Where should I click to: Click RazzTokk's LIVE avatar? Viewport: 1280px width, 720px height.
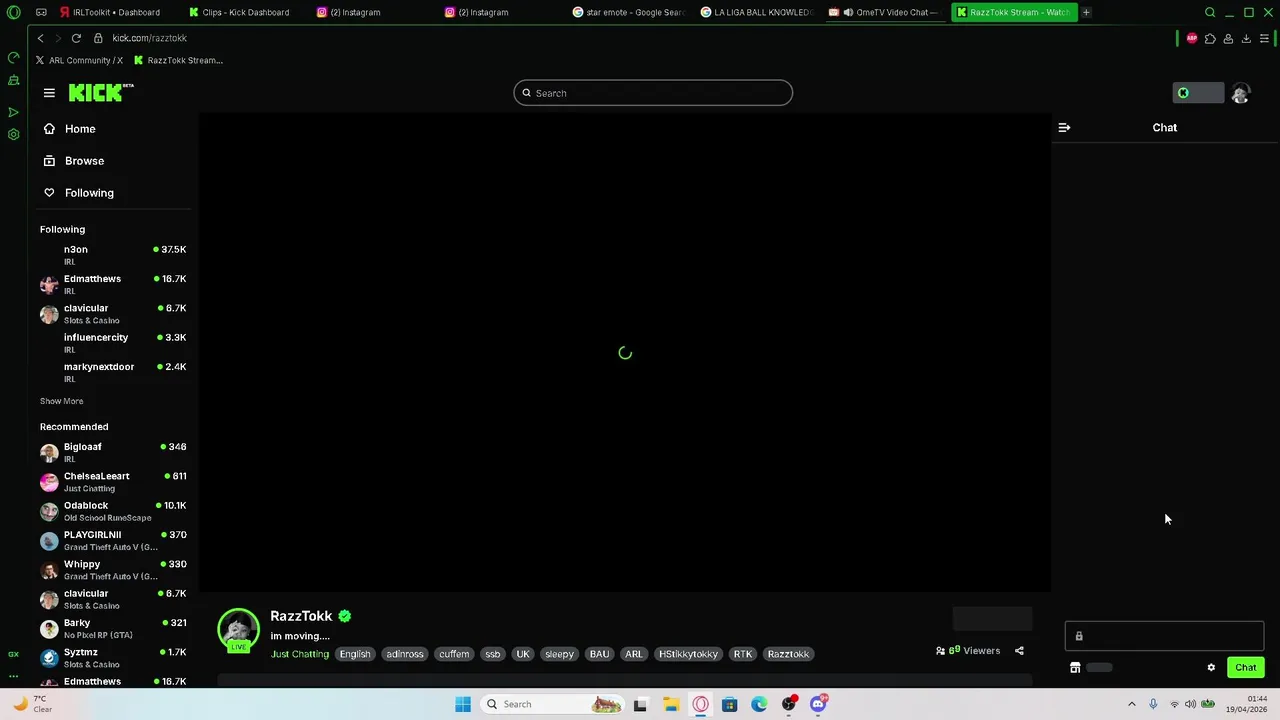(x=238, y=630)
